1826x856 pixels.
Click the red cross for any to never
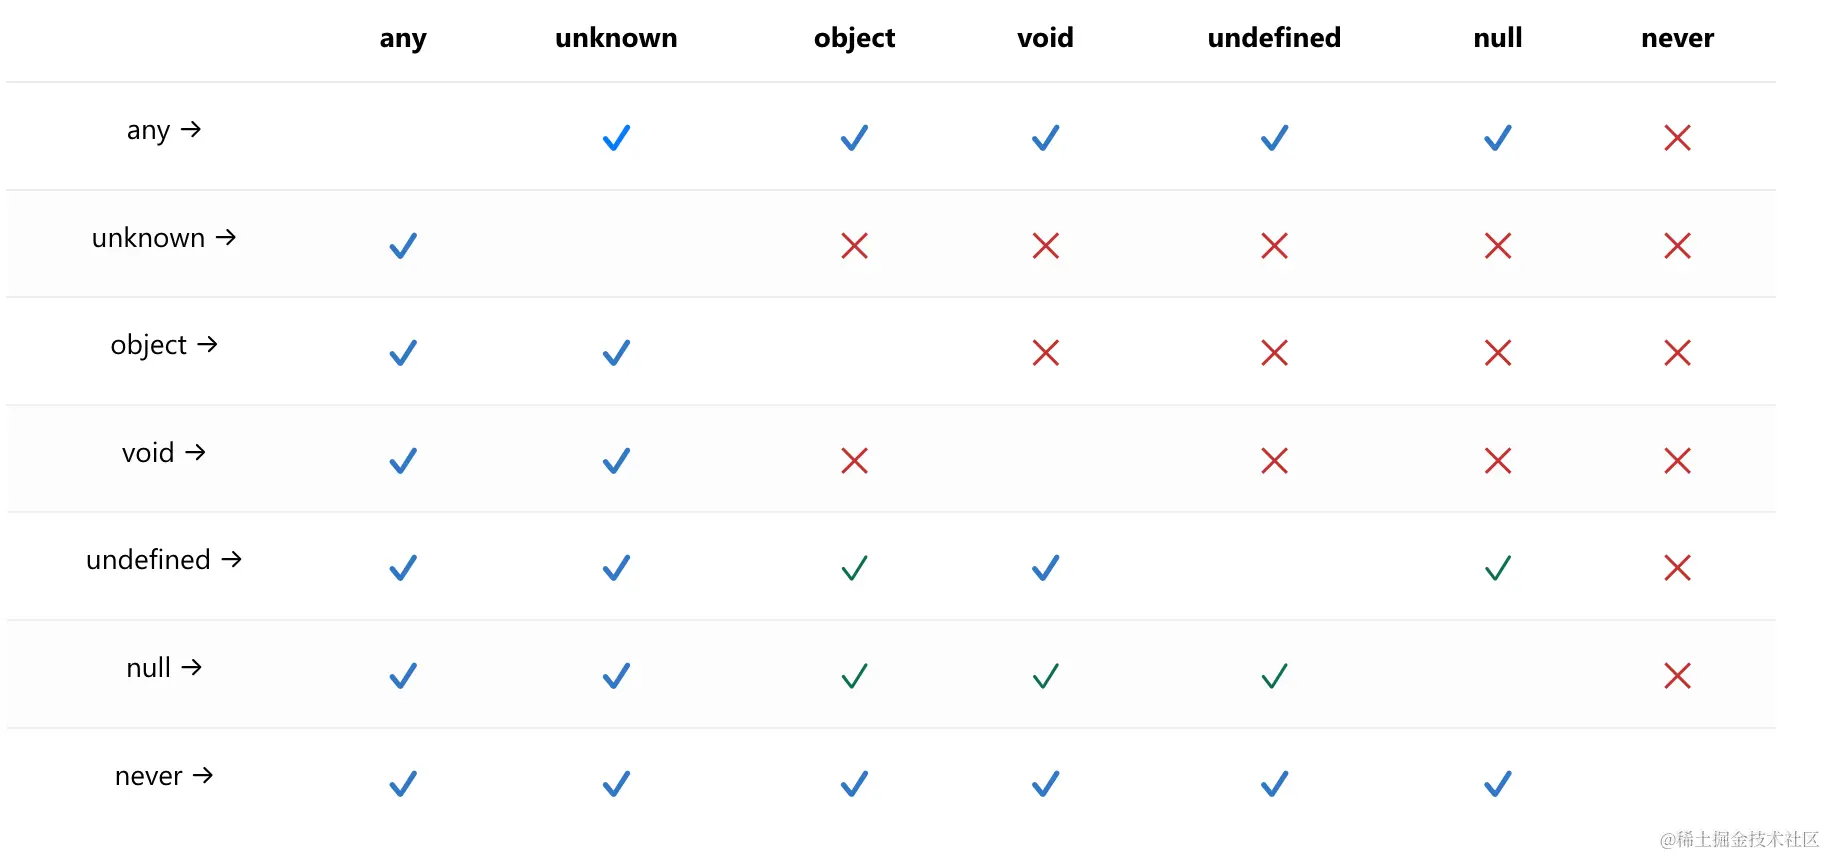1677,137
